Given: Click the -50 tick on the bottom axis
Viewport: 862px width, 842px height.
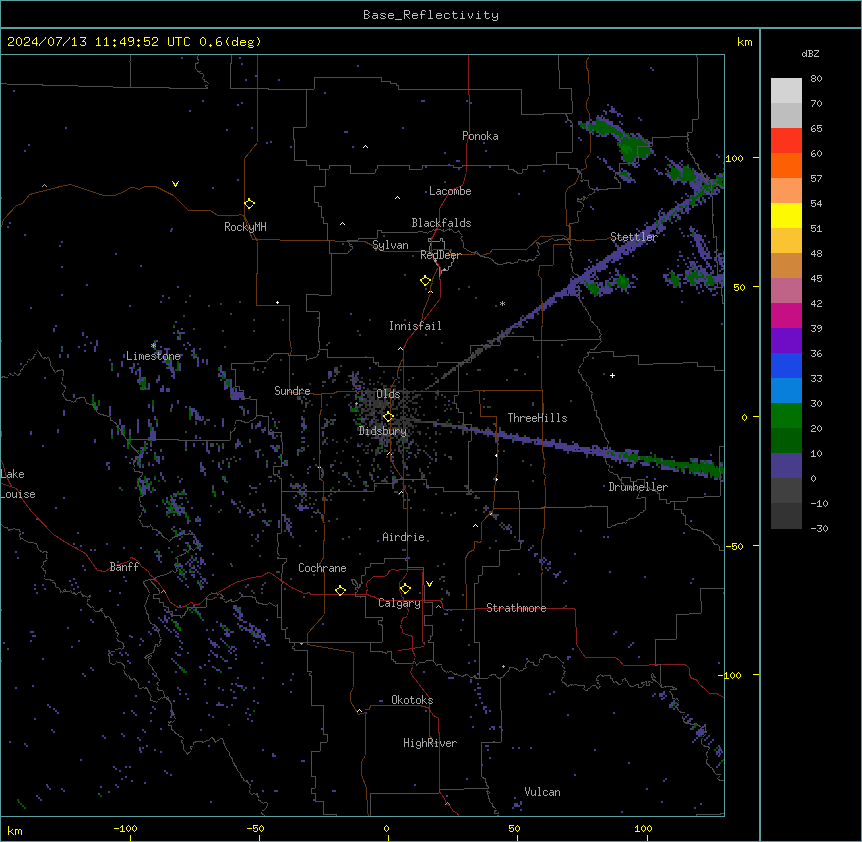Looking at the screenshot, I should (256, 829).
